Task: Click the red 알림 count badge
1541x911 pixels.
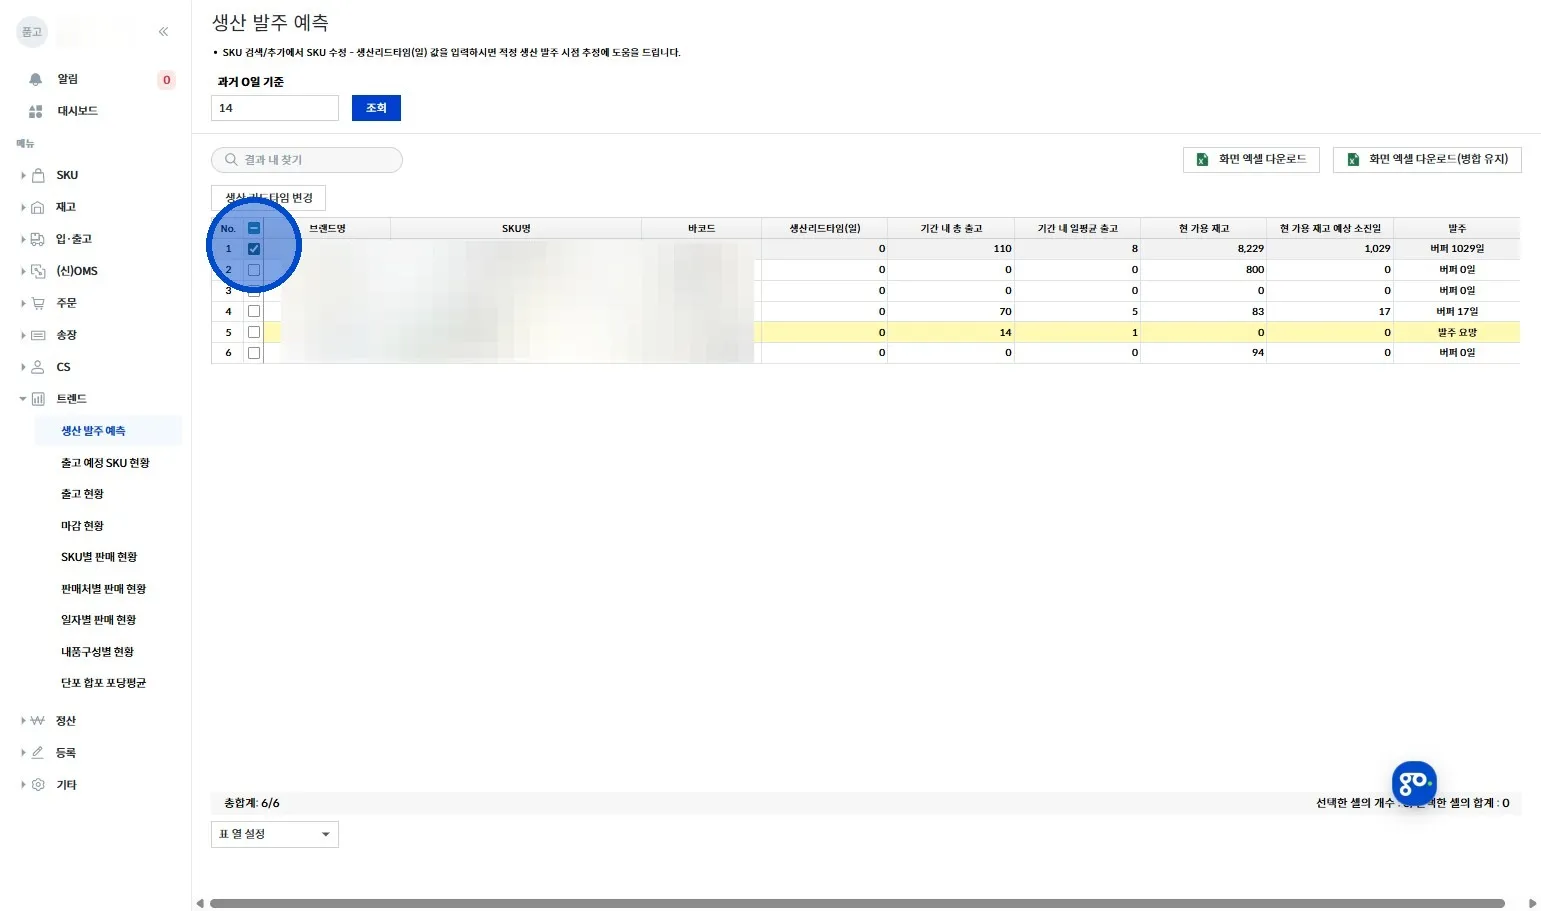Action: pyautogui.click(x=166, y=80)
